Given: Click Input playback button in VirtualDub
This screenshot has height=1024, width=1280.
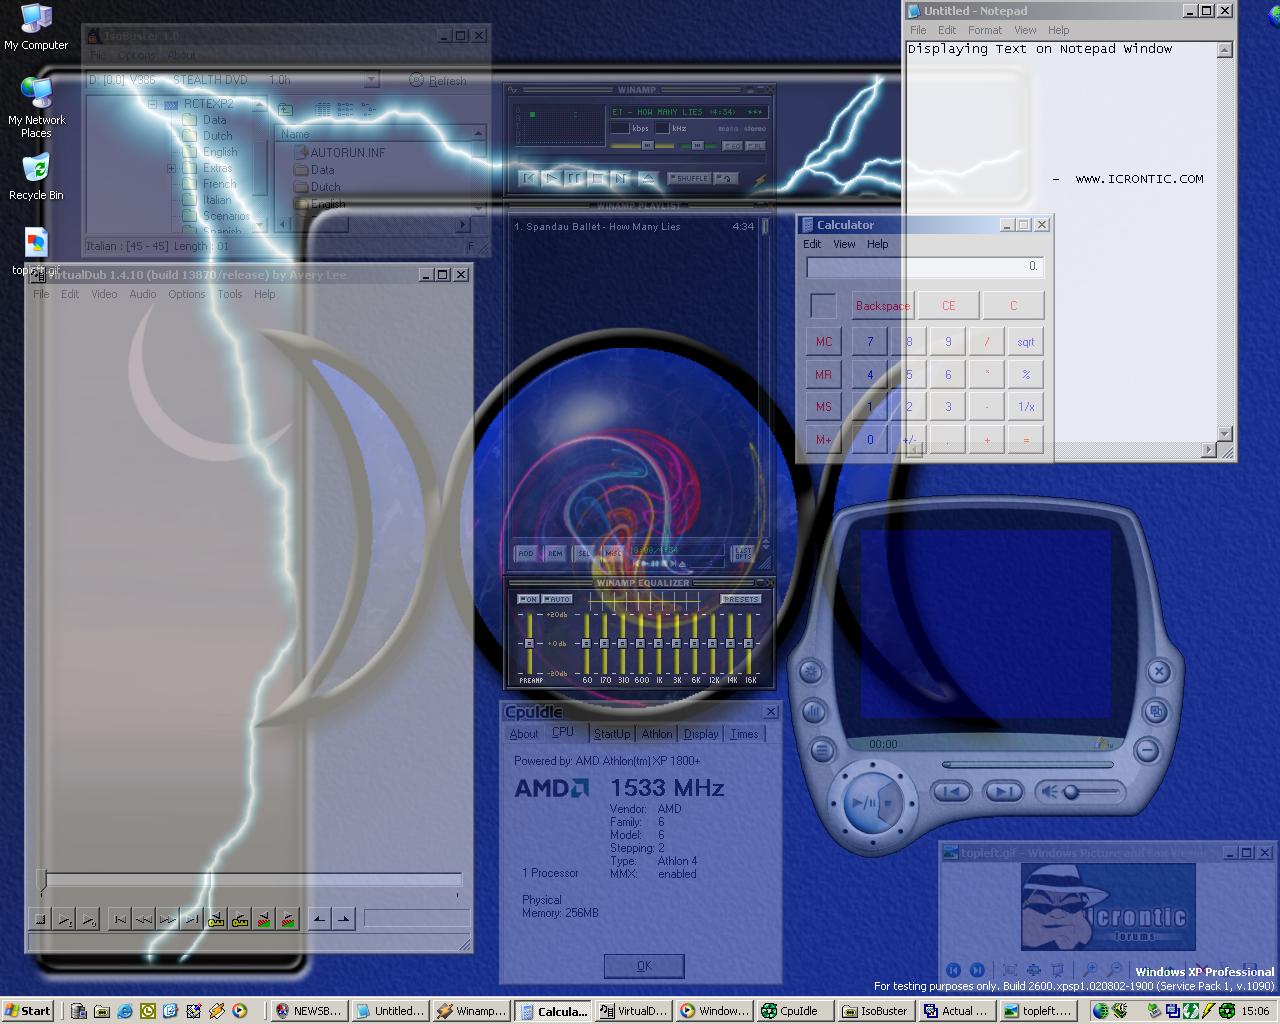Looking at the screenshot, I should coord(63,919).
